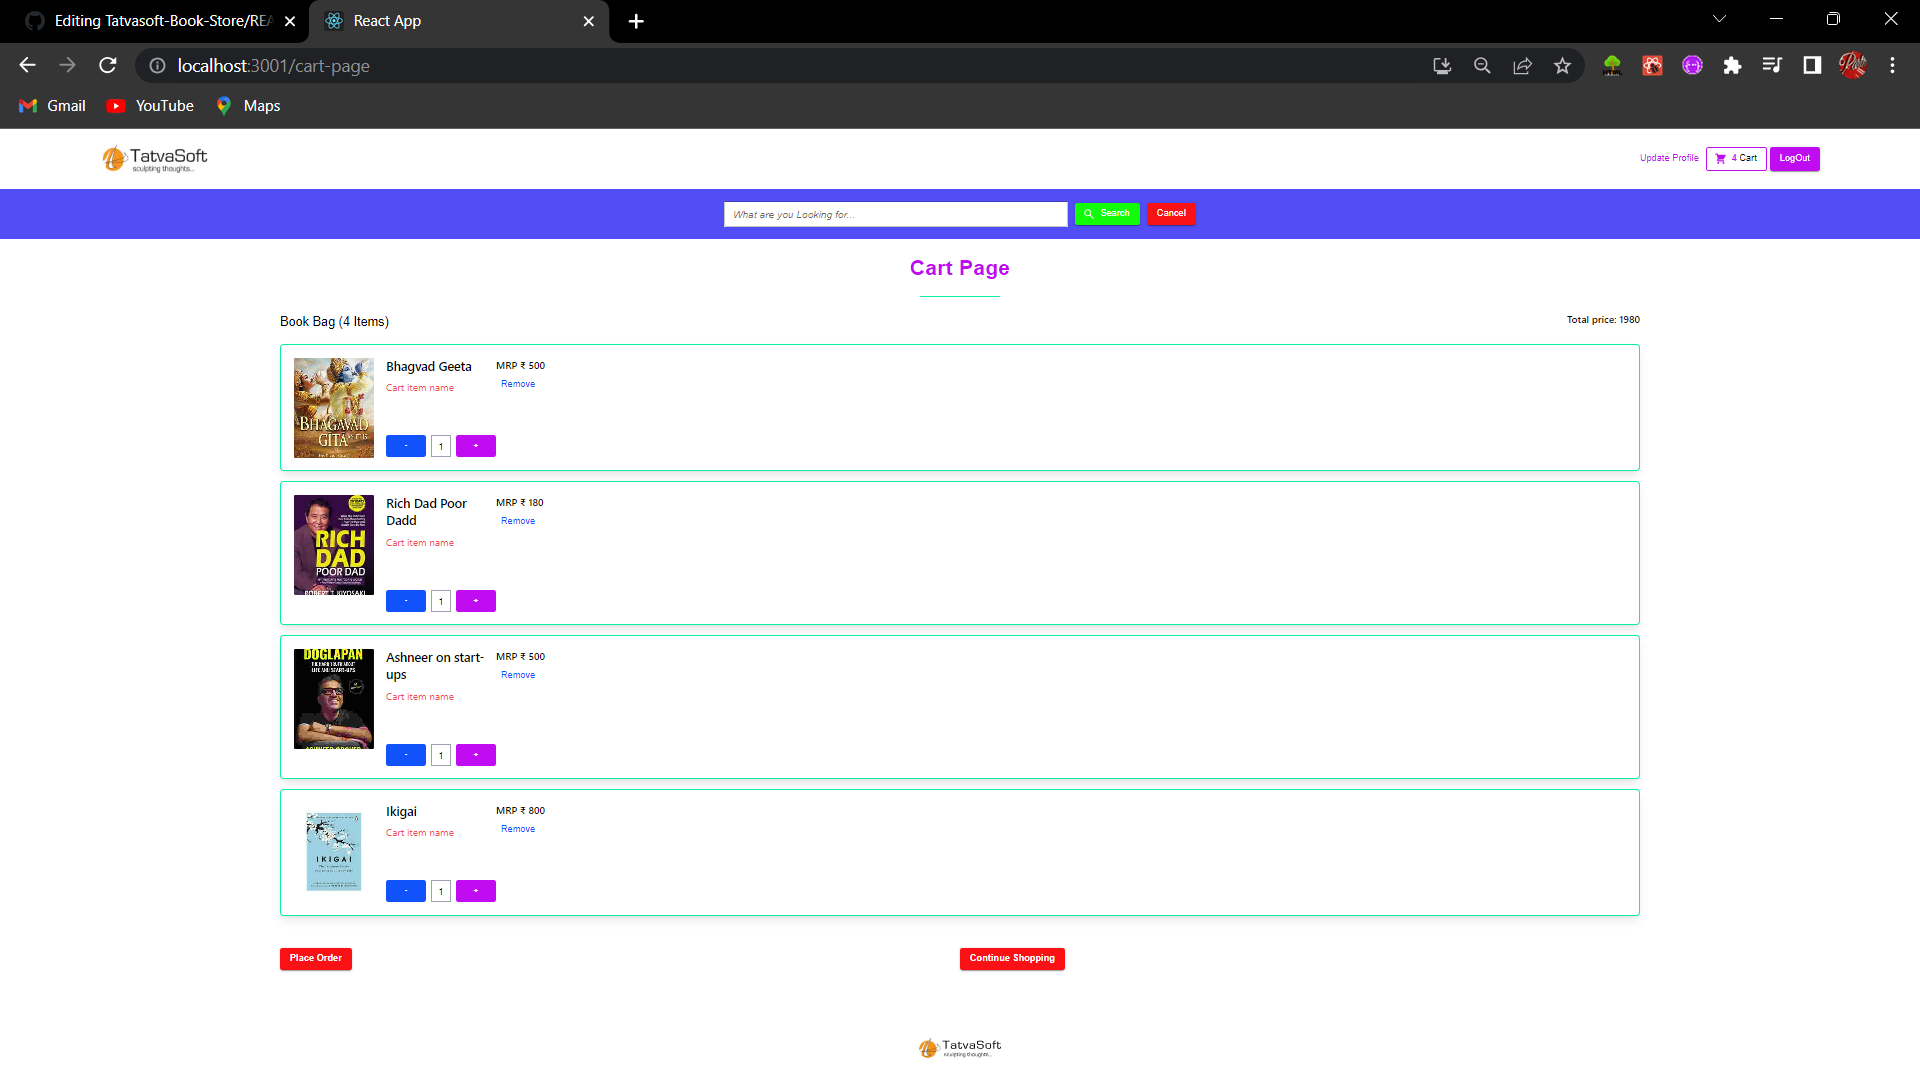Reload the page using the refresh icon
The width and height of the screenshot is (1920, 1080).
point(107,65)
